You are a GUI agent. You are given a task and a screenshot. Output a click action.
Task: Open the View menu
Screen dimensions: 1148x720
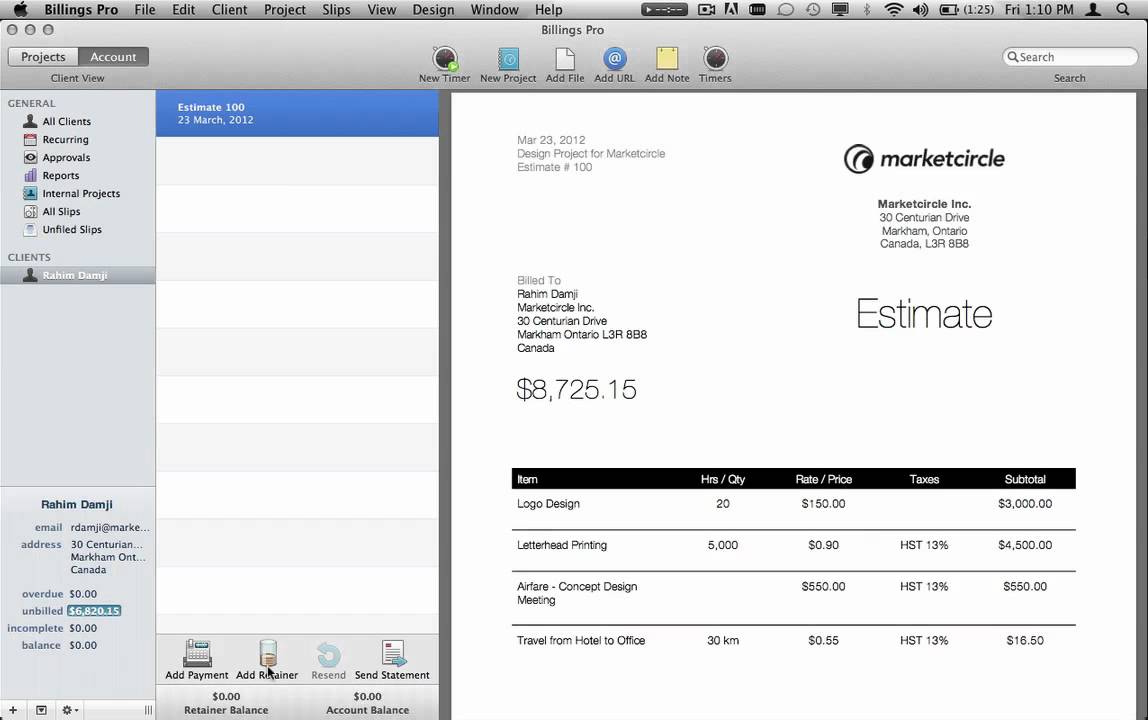[381, 10]
